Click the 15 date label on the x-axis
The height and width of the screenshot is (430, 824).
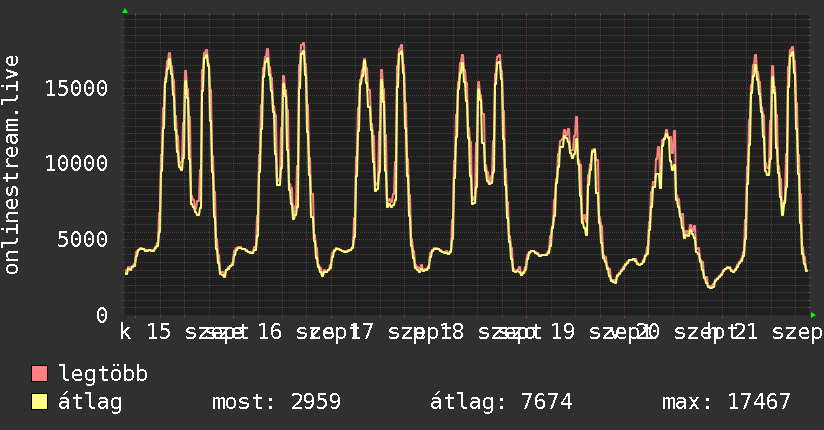tap(159, 332)
